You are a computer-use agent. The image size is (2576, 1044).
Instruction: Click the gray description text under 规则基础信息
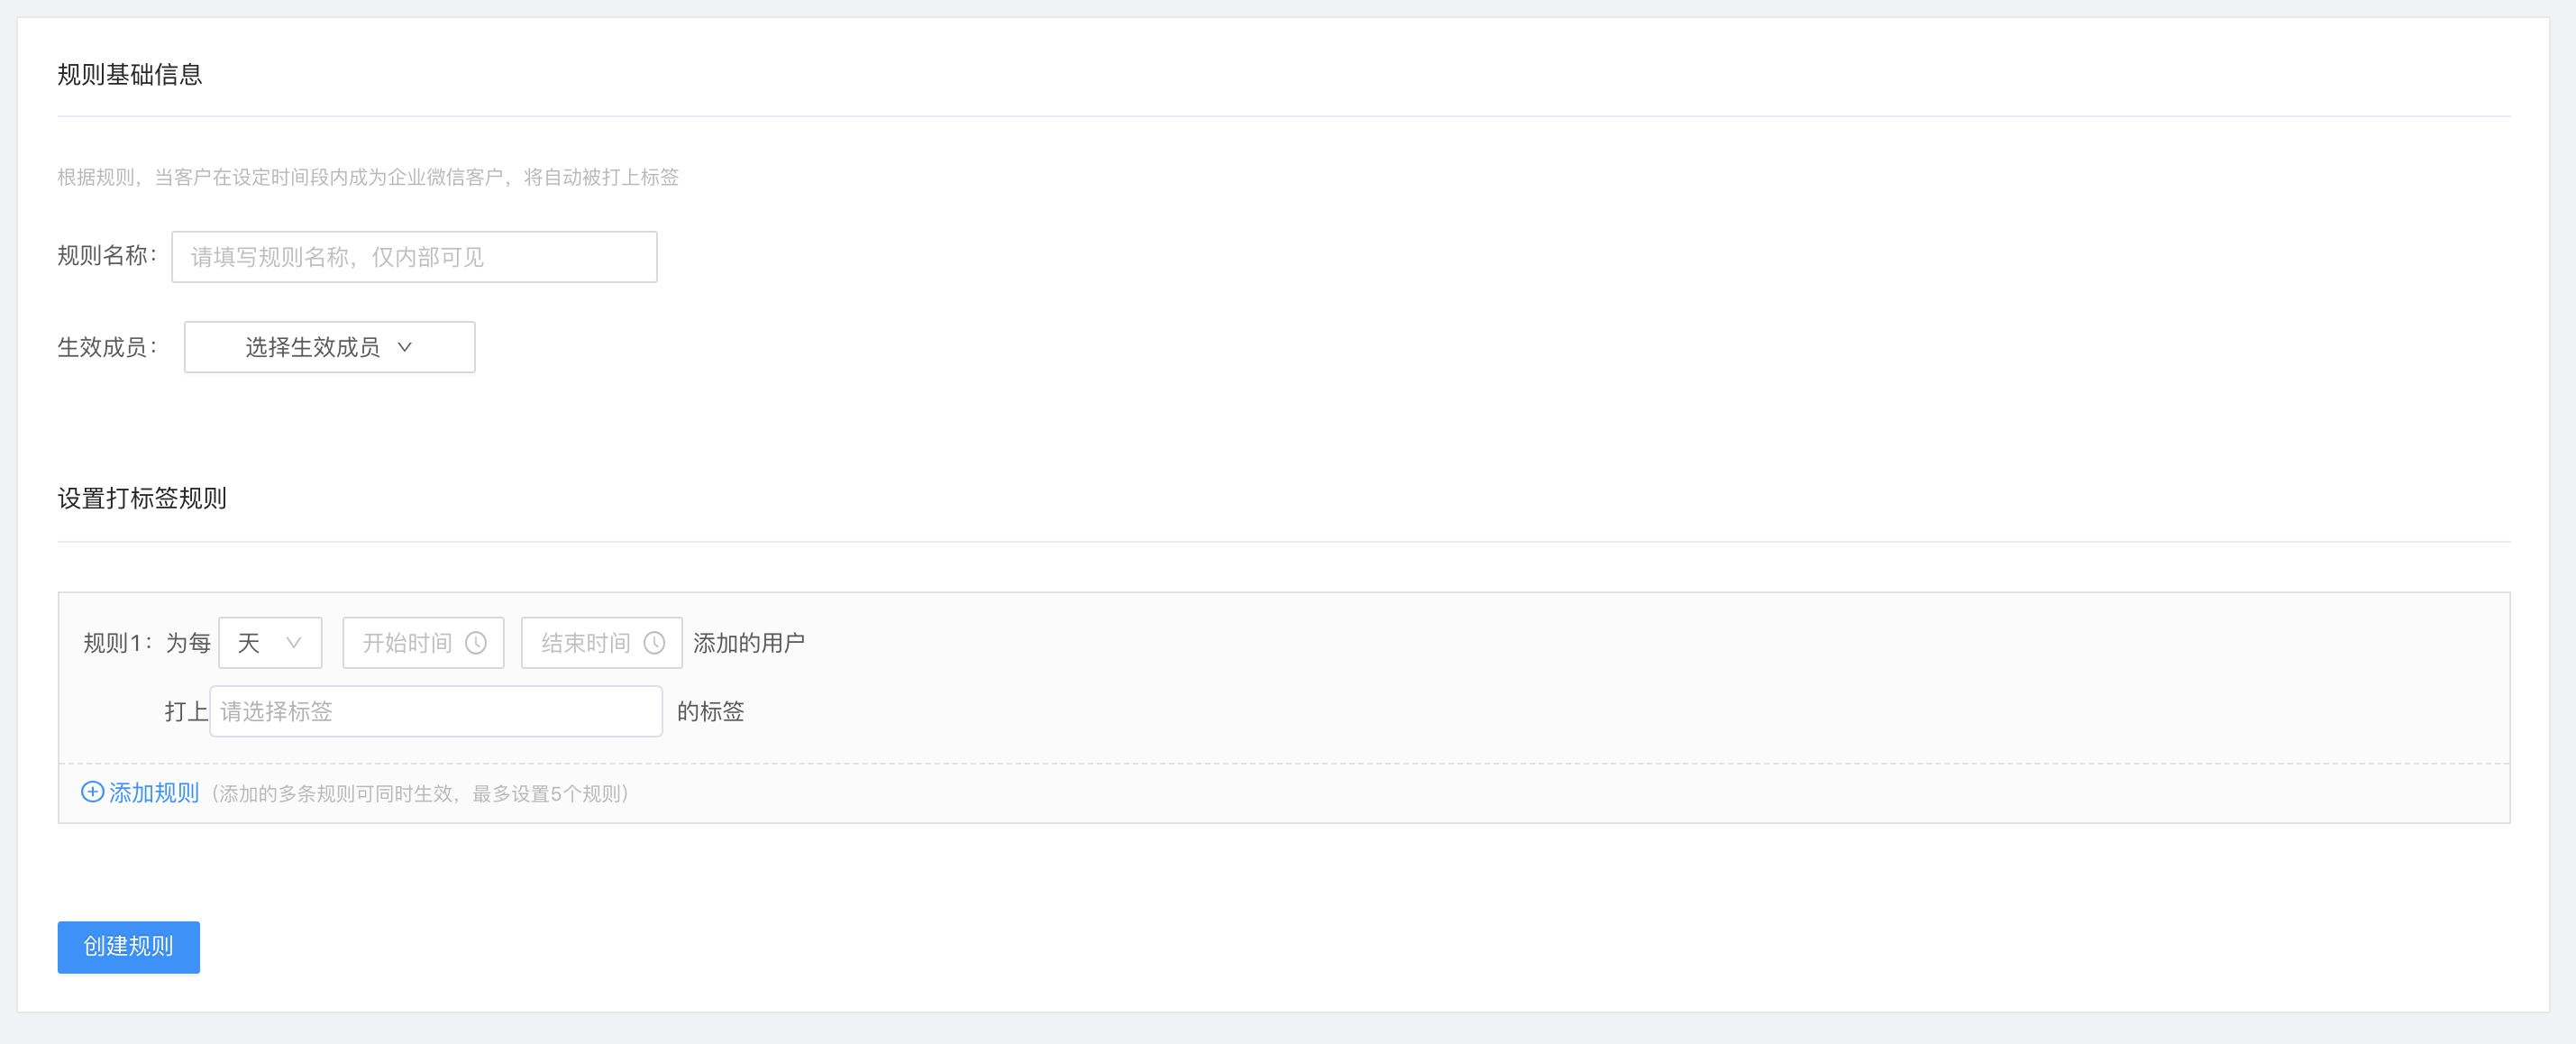tap(368, 177)
